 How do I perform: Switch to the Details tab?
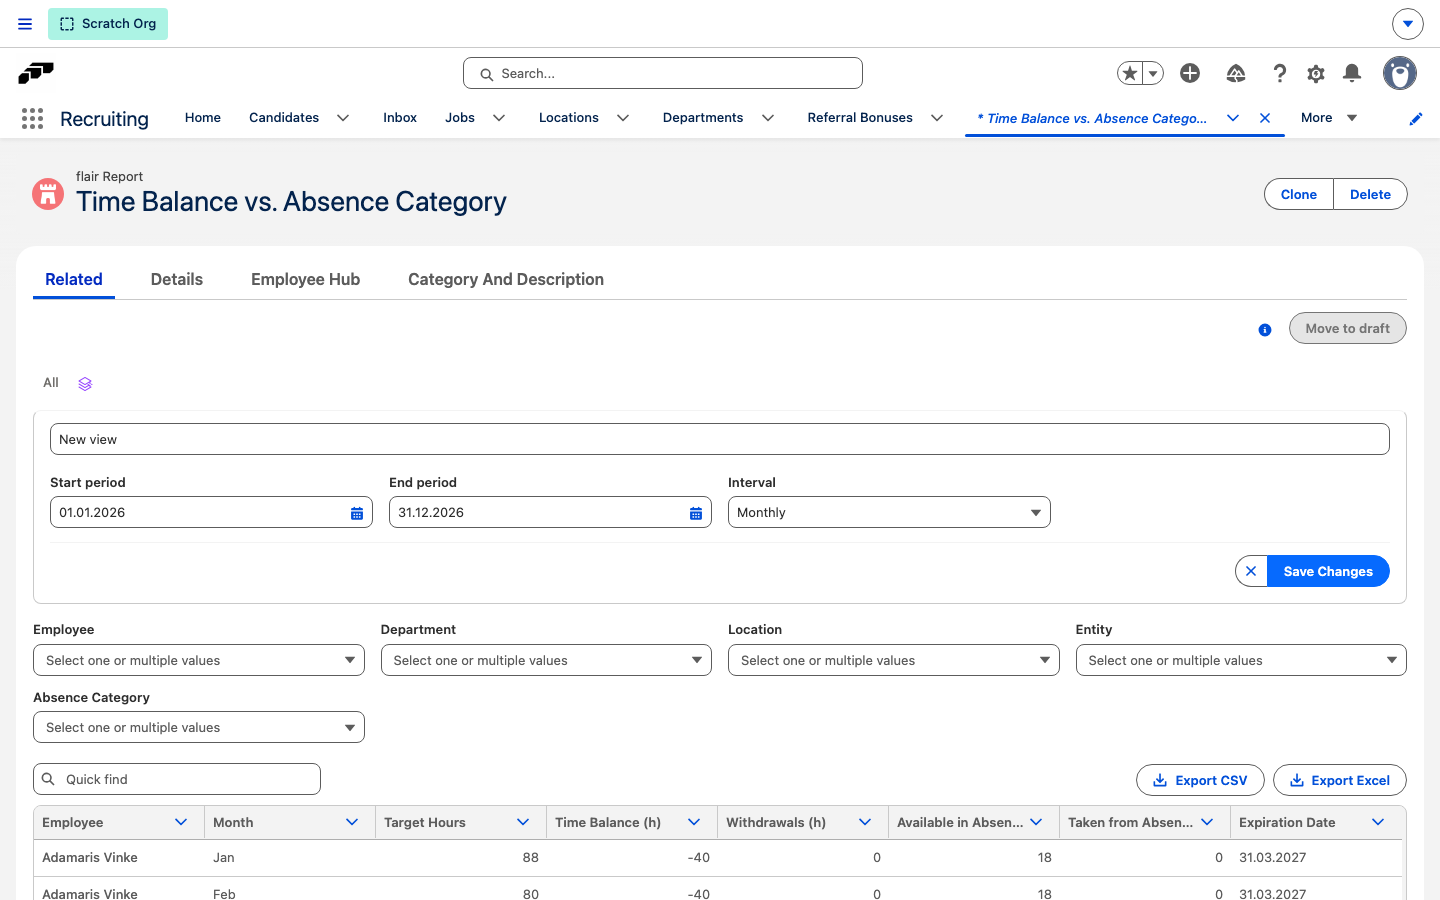tap(177, 280)
